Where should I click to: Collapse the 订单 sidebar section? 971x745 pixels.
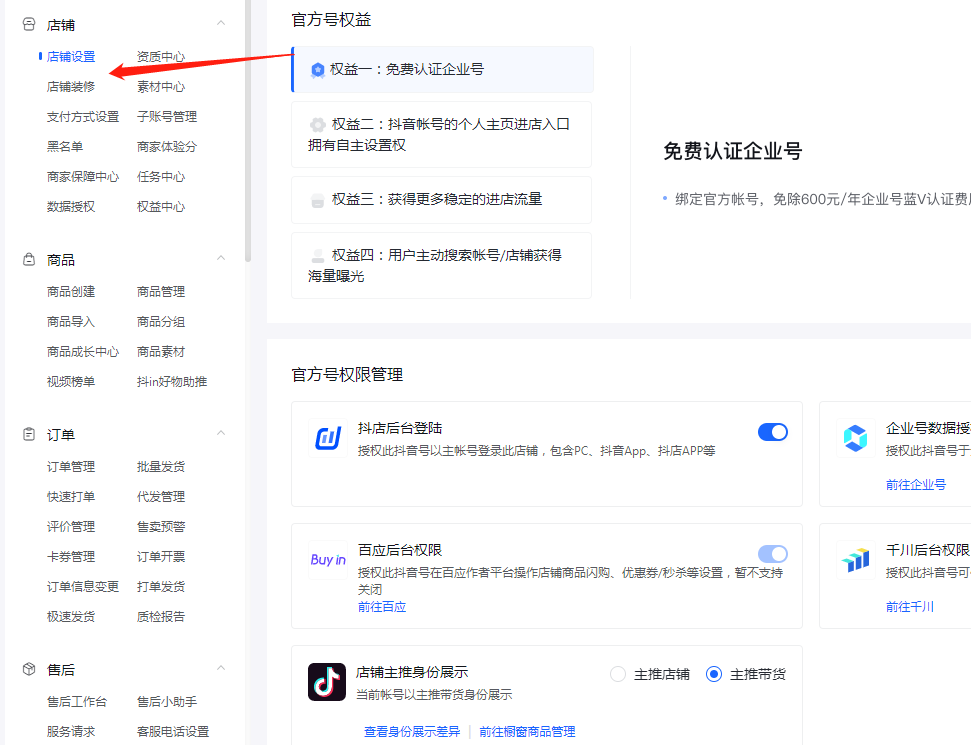(x=221, y=433)
